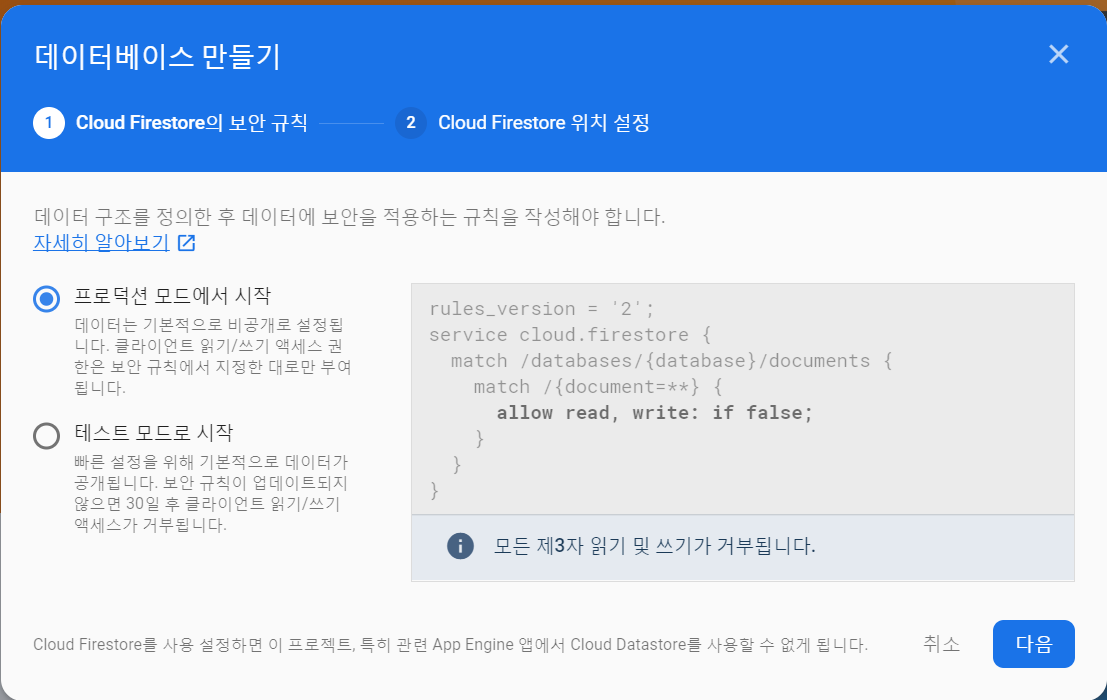The width and height of the screenshot is (1107, 700).
Task: Click the 다음 button
Action: [1034, 644]
